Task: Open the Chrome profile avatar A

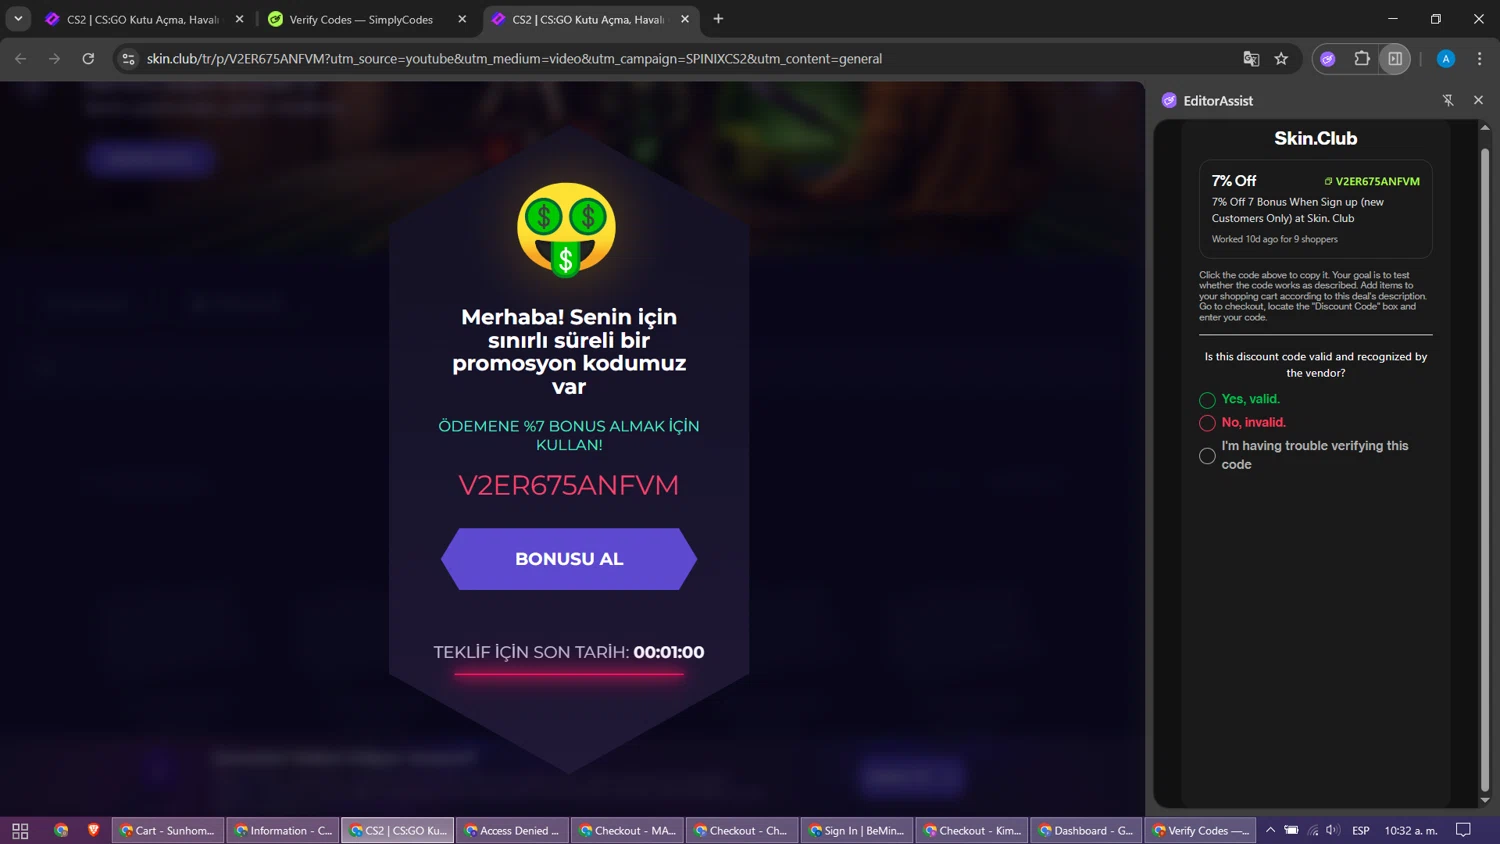Action: pyautogui.click(x=1446, y=59)
